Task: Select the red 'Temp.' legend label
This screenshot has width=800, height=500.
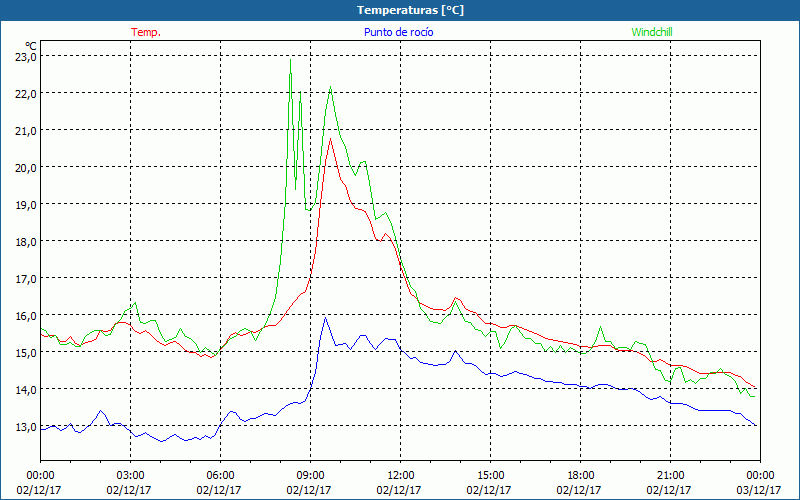Action: pos(146,32)
